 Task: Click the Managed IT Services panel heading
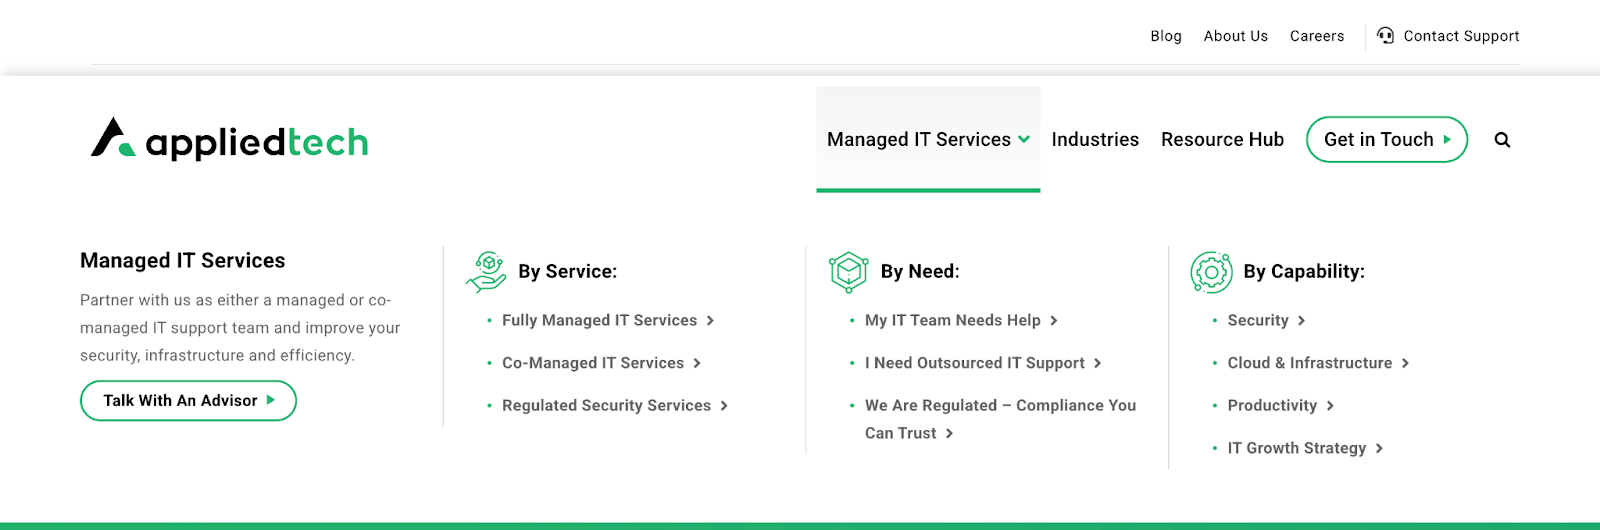(x=182, y=260)
